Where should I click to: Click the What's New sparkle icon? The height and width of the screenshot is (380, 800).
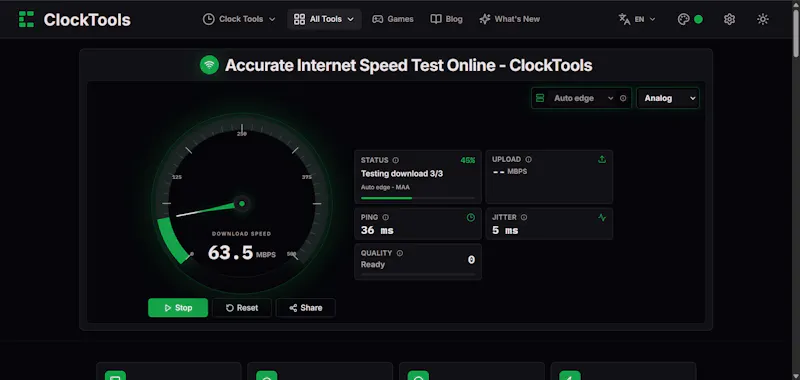click(x=485, y=19)
